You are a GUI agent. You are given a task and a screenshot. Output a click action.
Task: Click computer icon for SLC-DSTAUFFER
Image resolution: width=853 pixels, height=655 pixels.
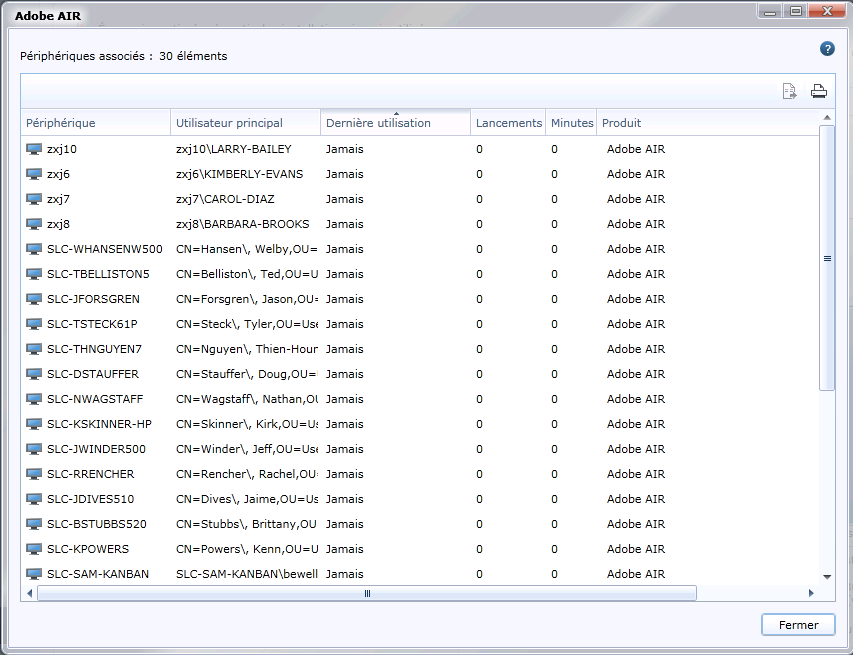click(x=34, y=374)
